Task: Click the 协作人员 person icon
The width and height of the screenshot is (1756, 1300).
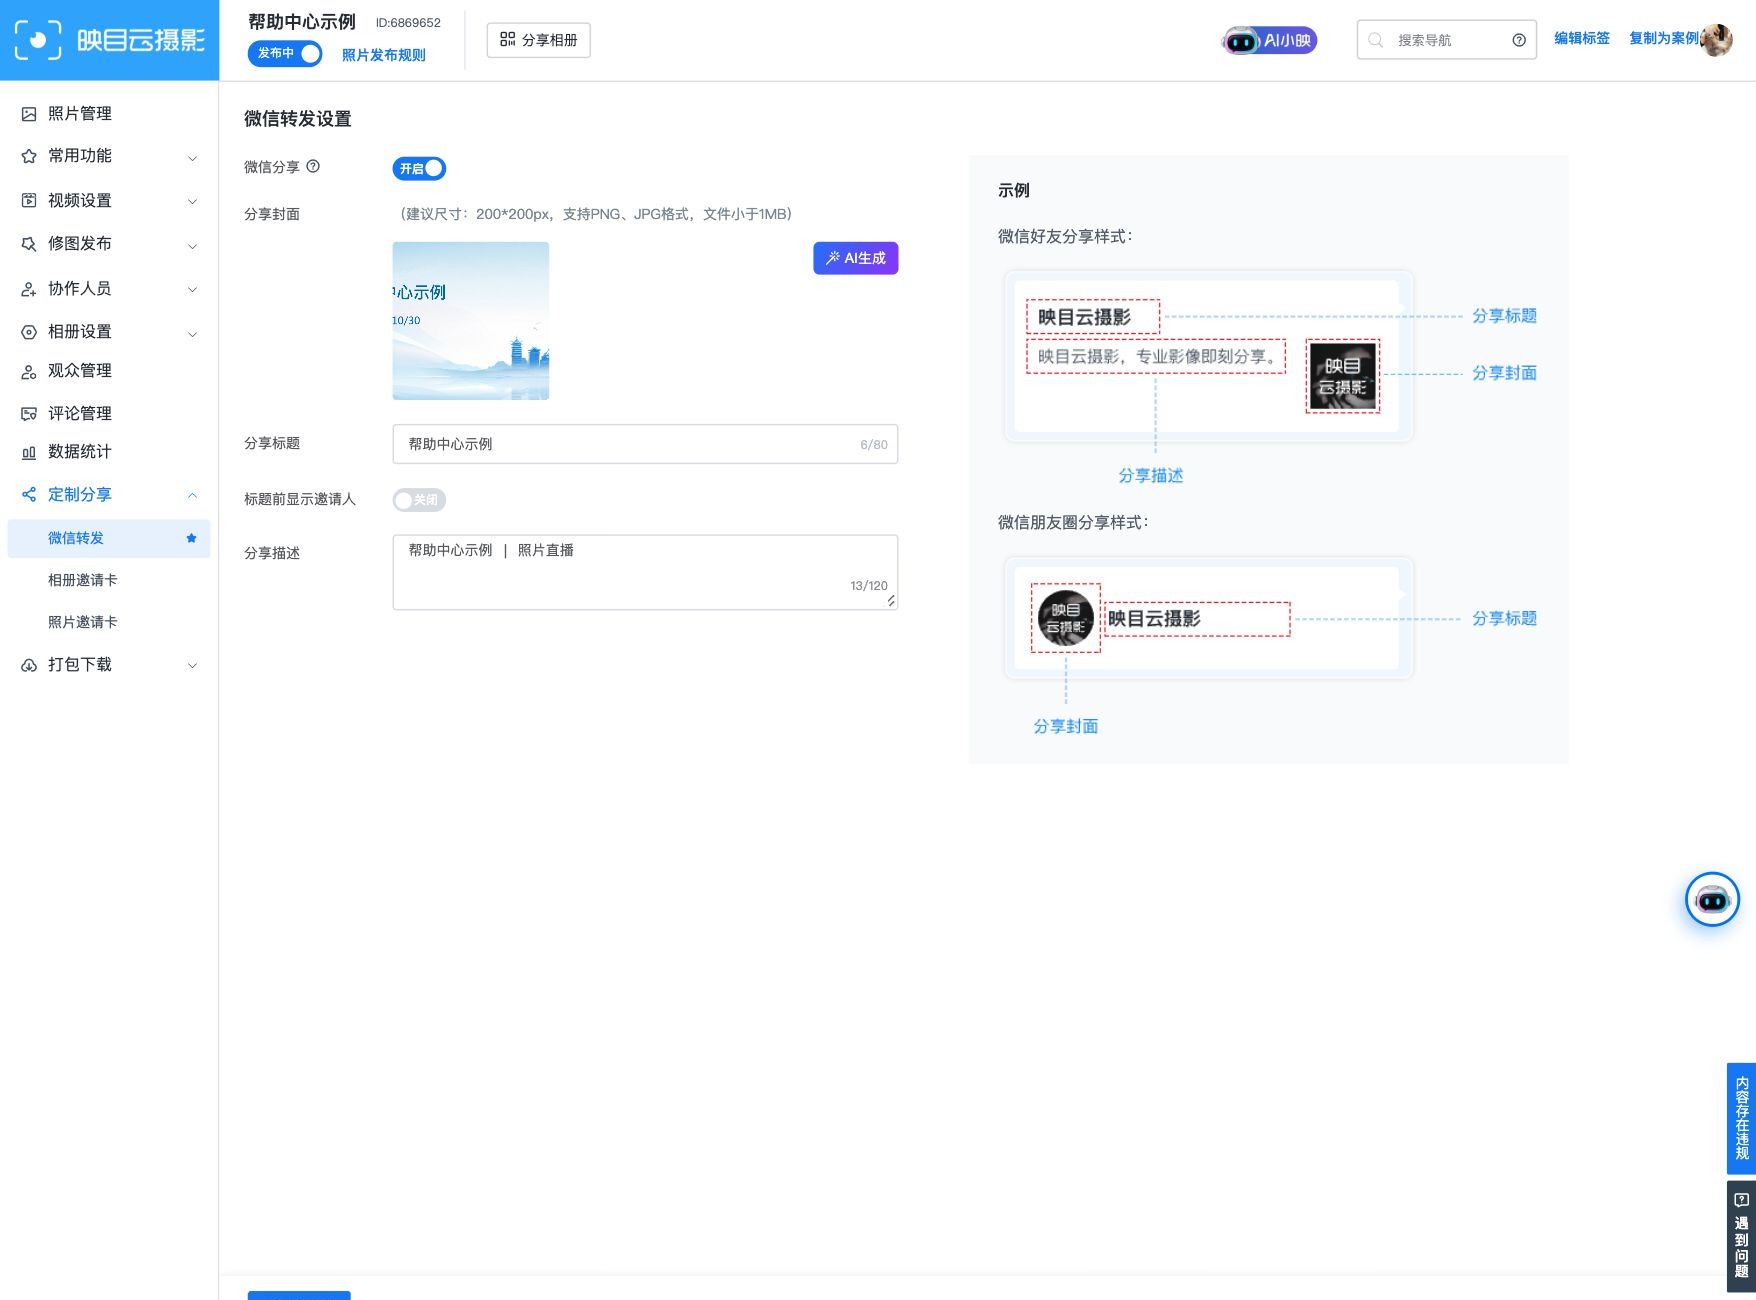Action: click(29, 289)
